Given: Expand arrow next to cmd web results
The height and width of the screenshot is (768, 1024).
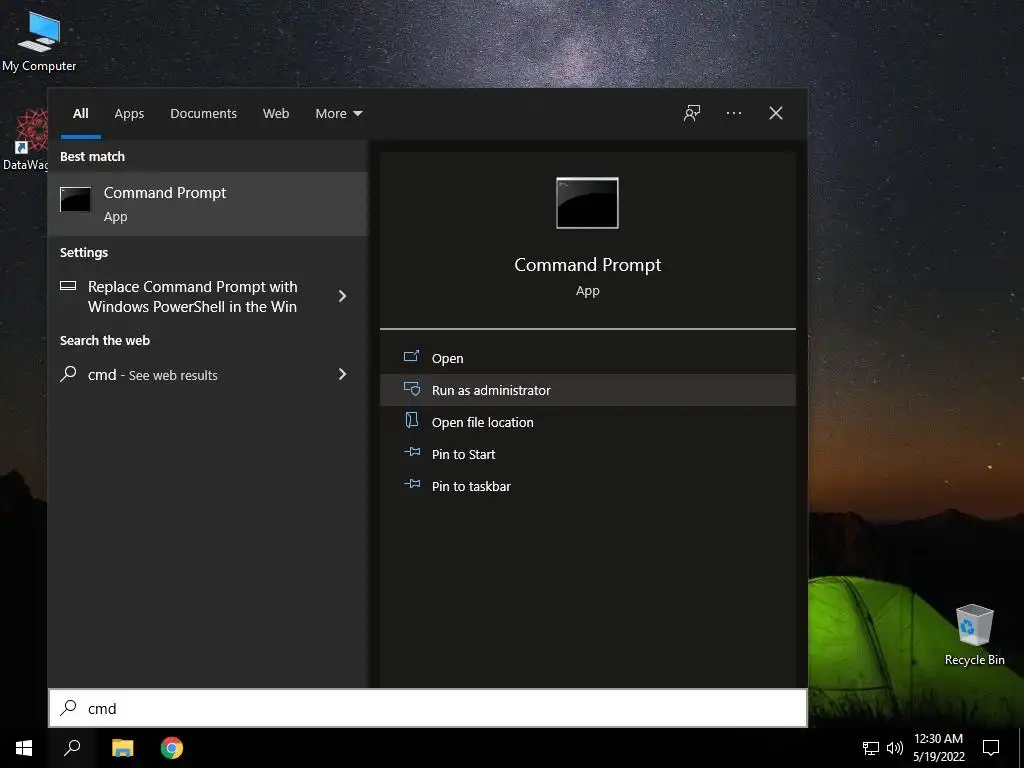Looking at the screenshot, I should click(x=342, y=374).
